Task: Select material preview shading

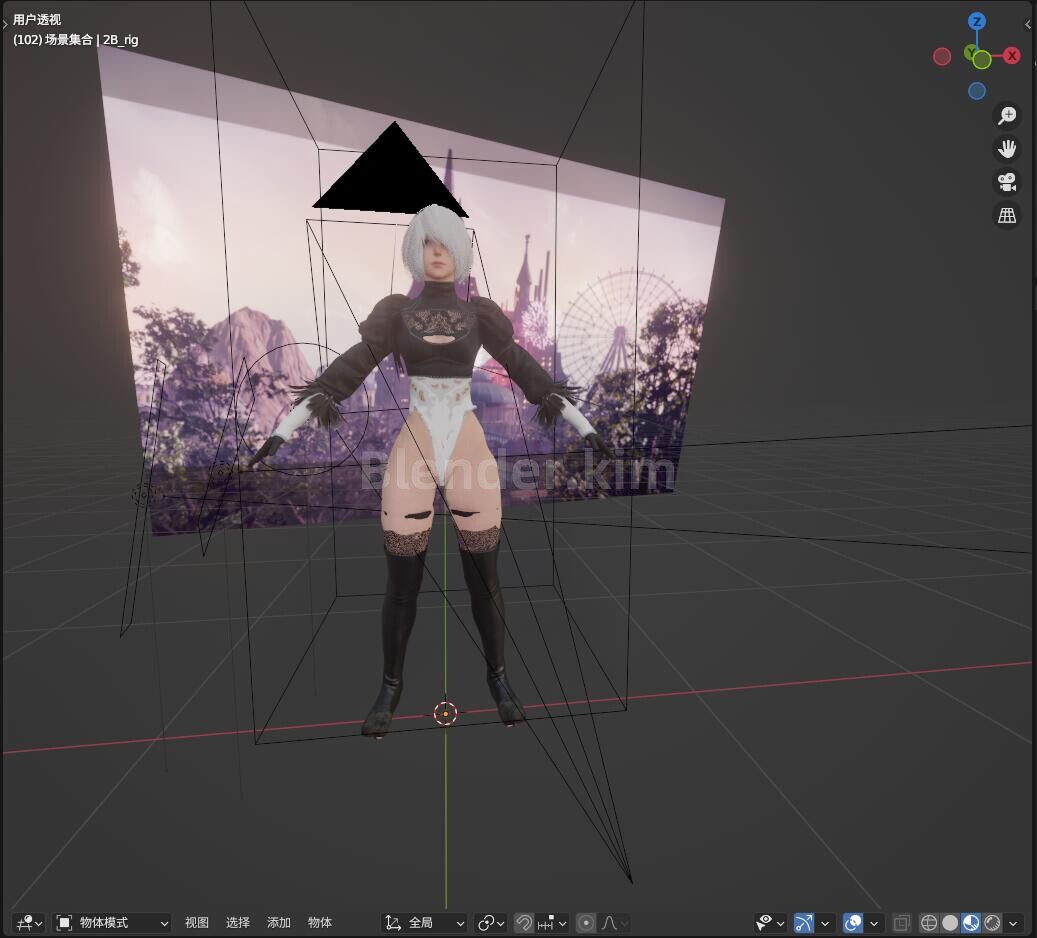Action: [971, 923]
